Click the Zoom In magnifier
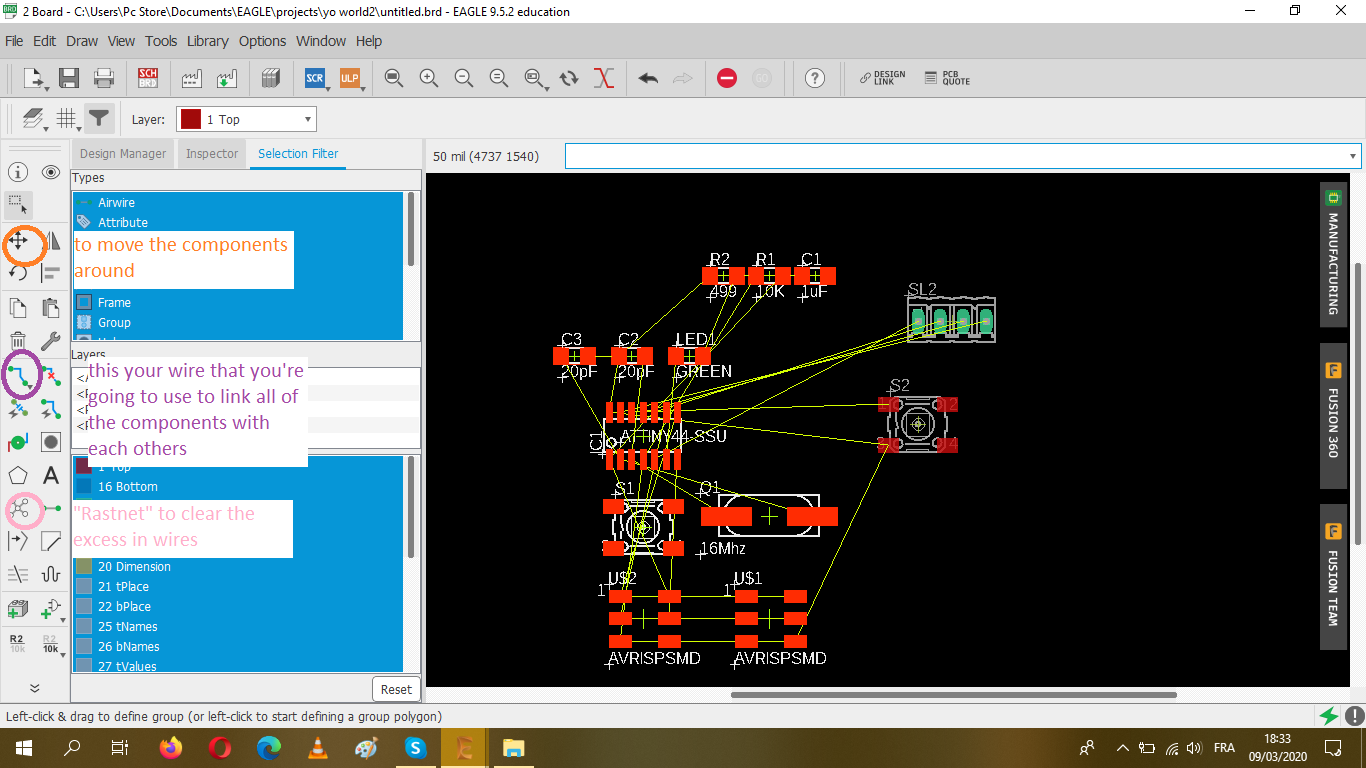1366x768 pixels. (429, 78)
